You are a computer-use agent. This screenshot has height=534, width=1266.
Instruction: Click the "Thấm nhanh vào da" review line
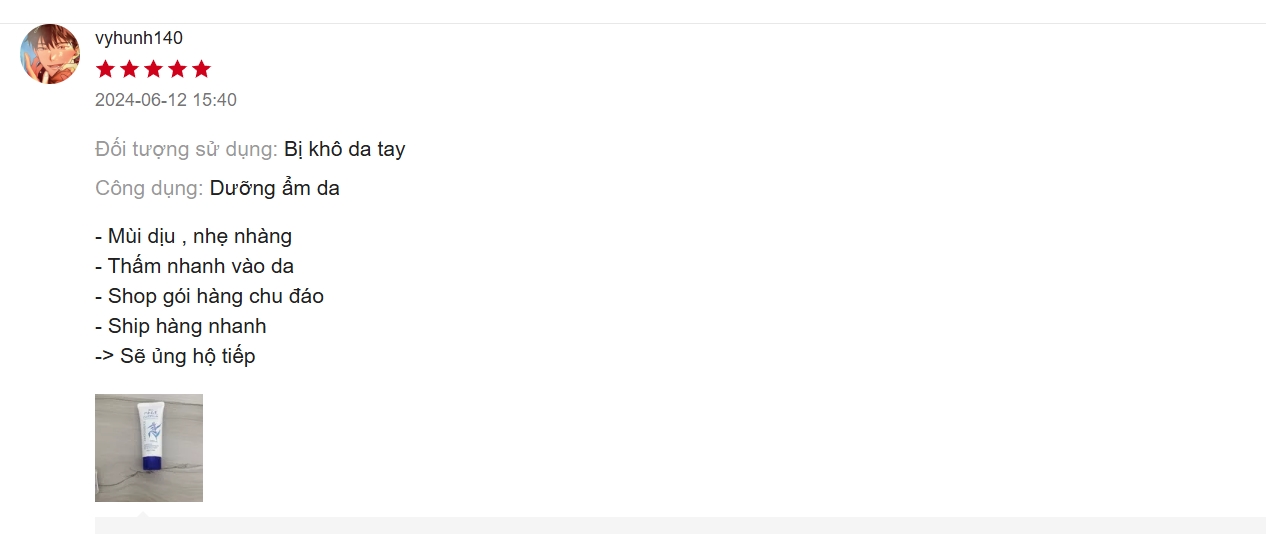[x=195, y=267]
